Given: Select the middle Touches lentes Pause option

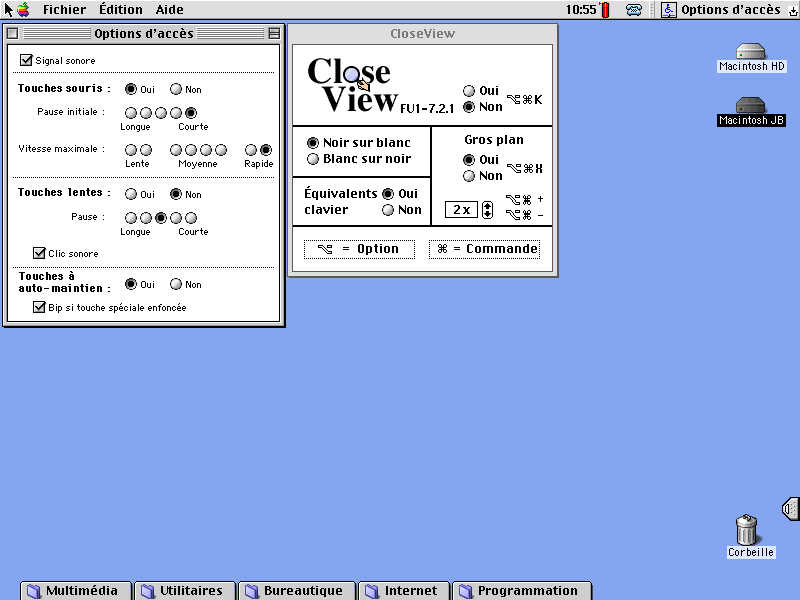Looking at the screenshot, I should [x=161, y=218].
